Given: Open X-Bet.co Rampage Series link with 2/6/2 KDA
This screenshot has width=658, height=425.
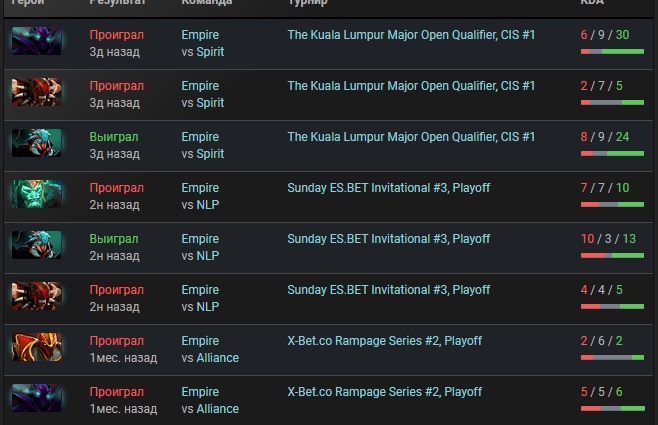Looking at the screenshot, I should coord(384,341).
